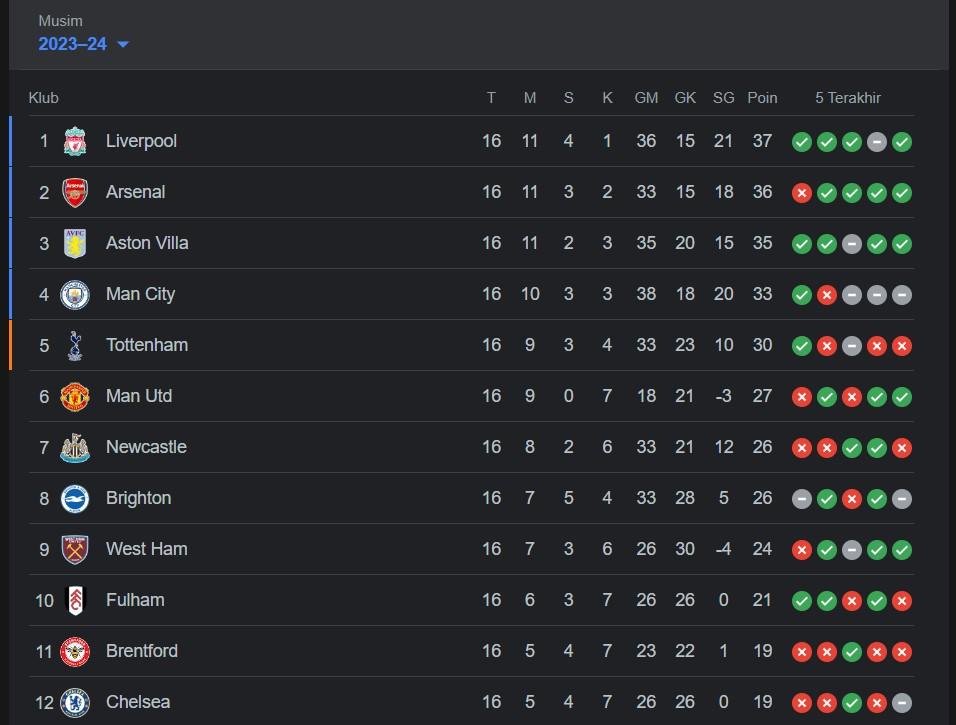Click the Newcastle club crest
The height and width of the screenshot is (725, 956).
point(75,447)
